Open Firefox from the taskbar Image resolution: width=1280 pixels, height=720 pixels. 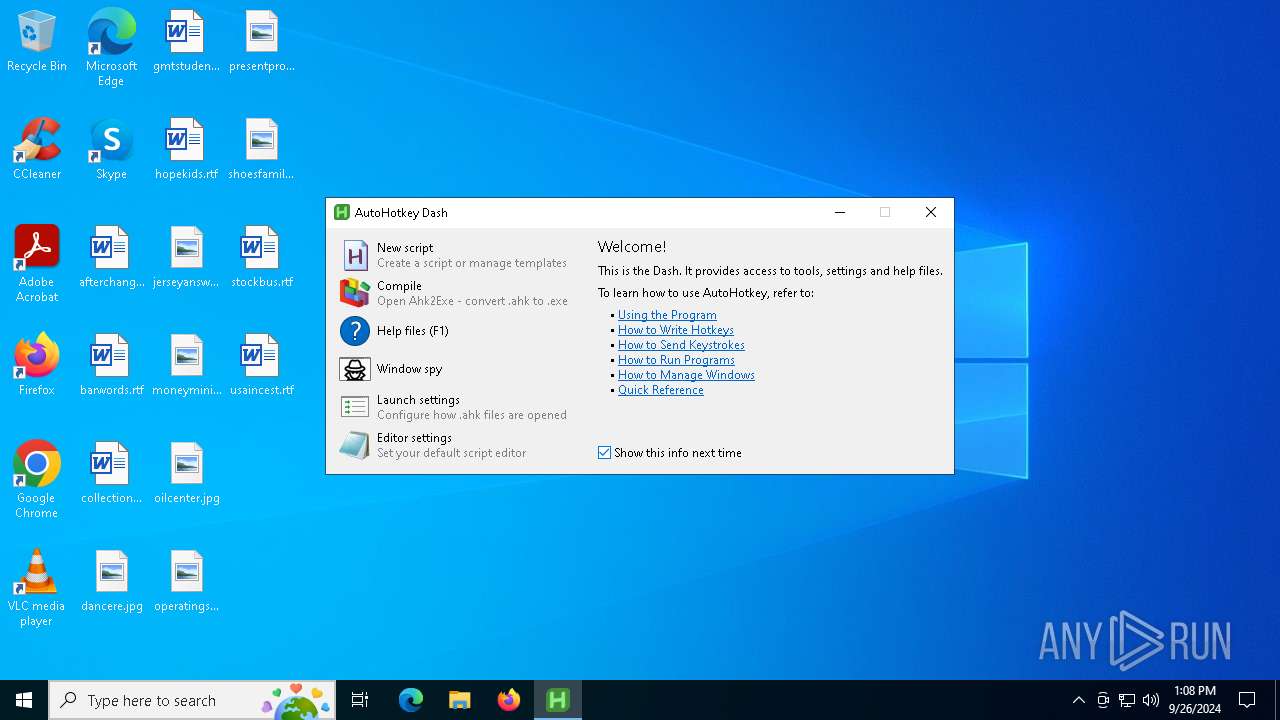(508, 700)
